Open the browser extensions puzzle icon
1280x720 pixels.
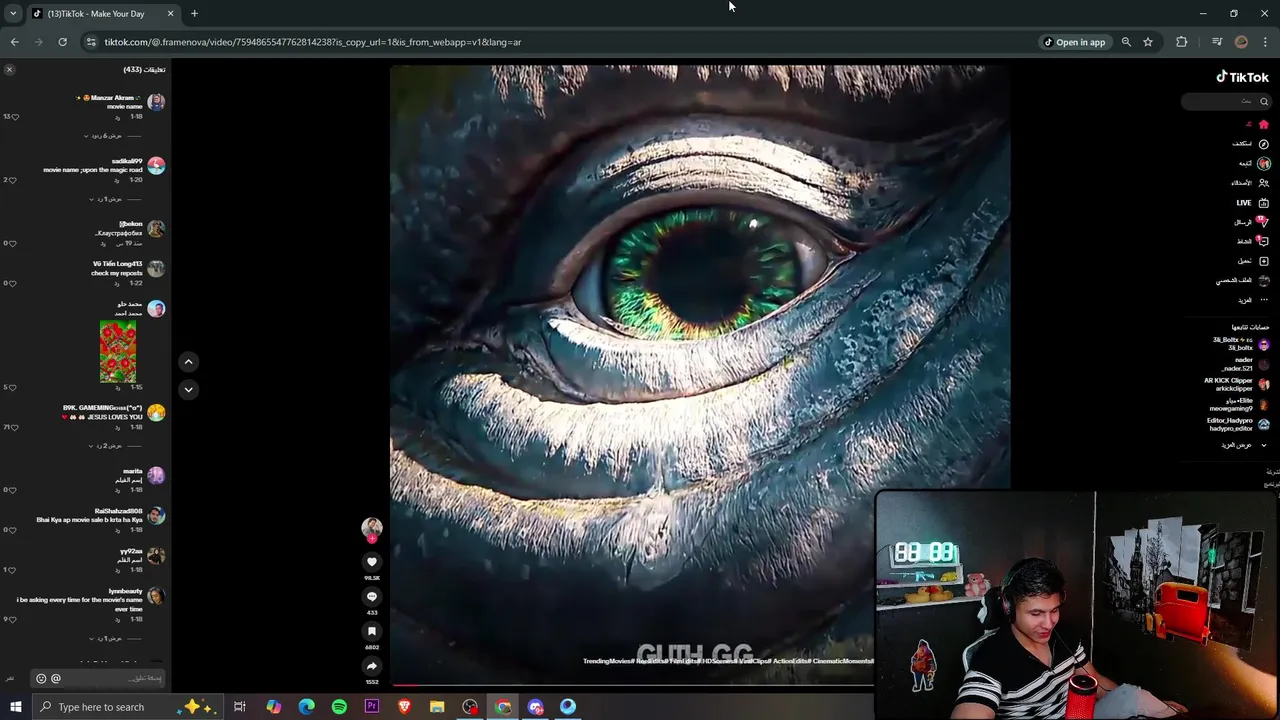(1182, 42)
